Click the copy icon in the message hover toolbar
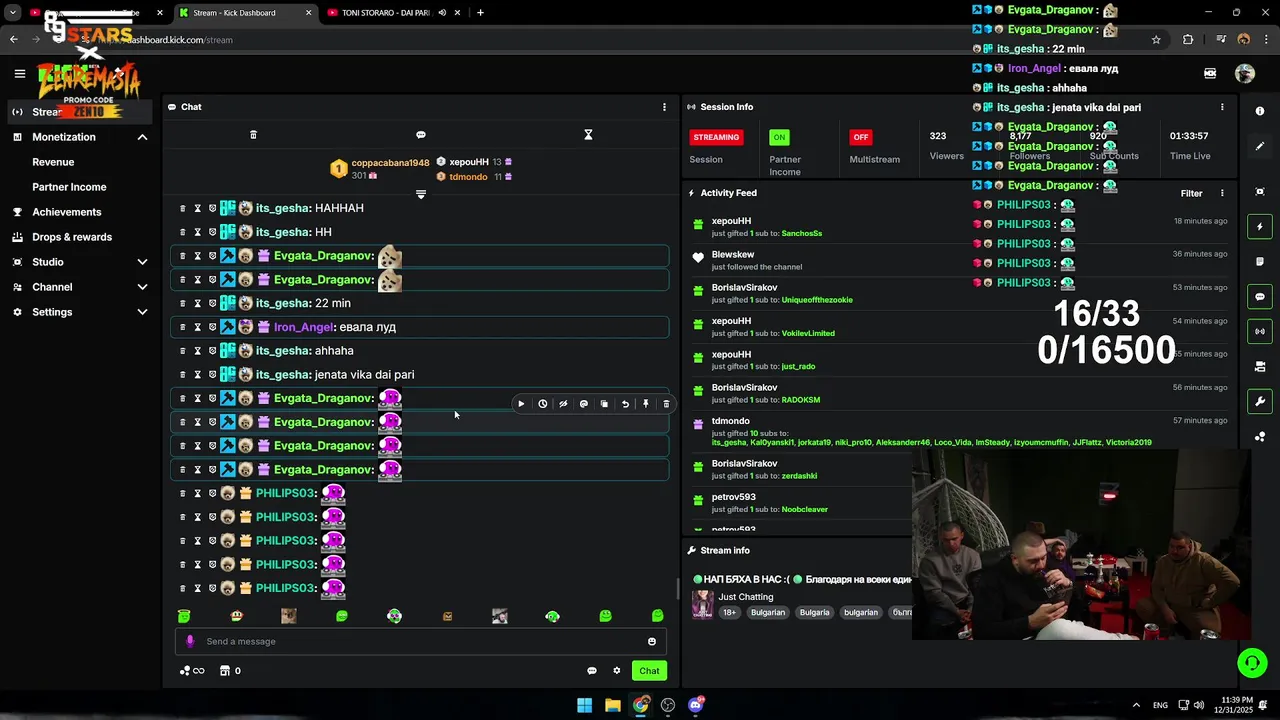Screen dimensions: 1280x720 (x=604, y=404)
